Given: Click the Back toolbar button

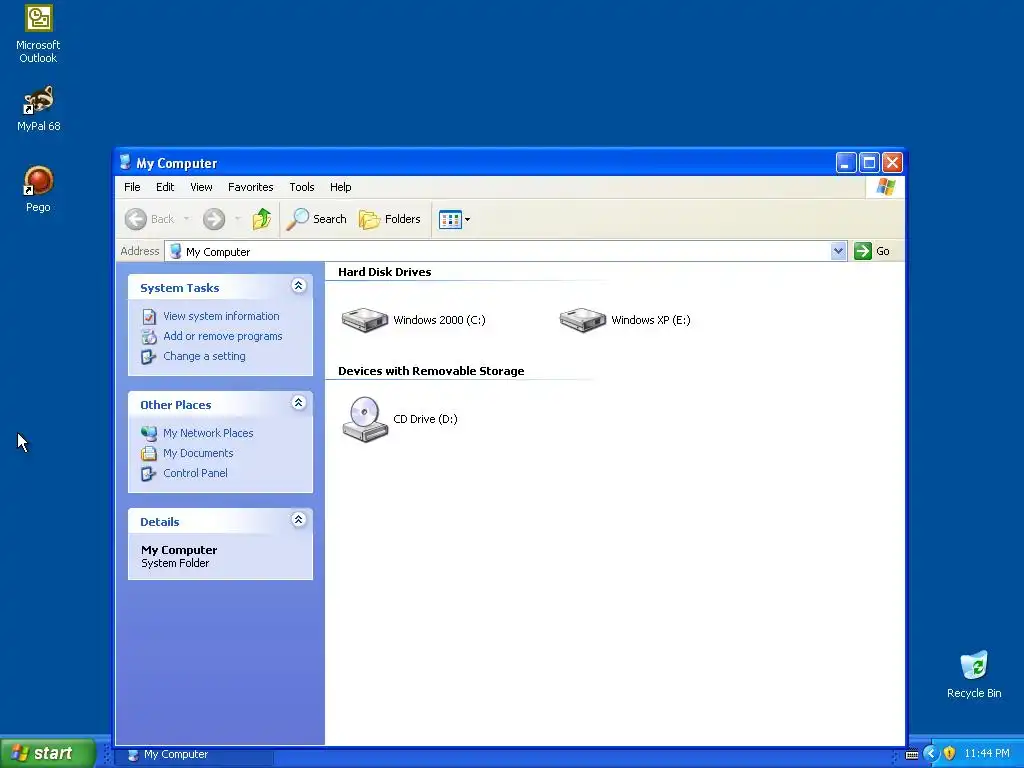Looking at the screenshot, I should coord(150,219).
